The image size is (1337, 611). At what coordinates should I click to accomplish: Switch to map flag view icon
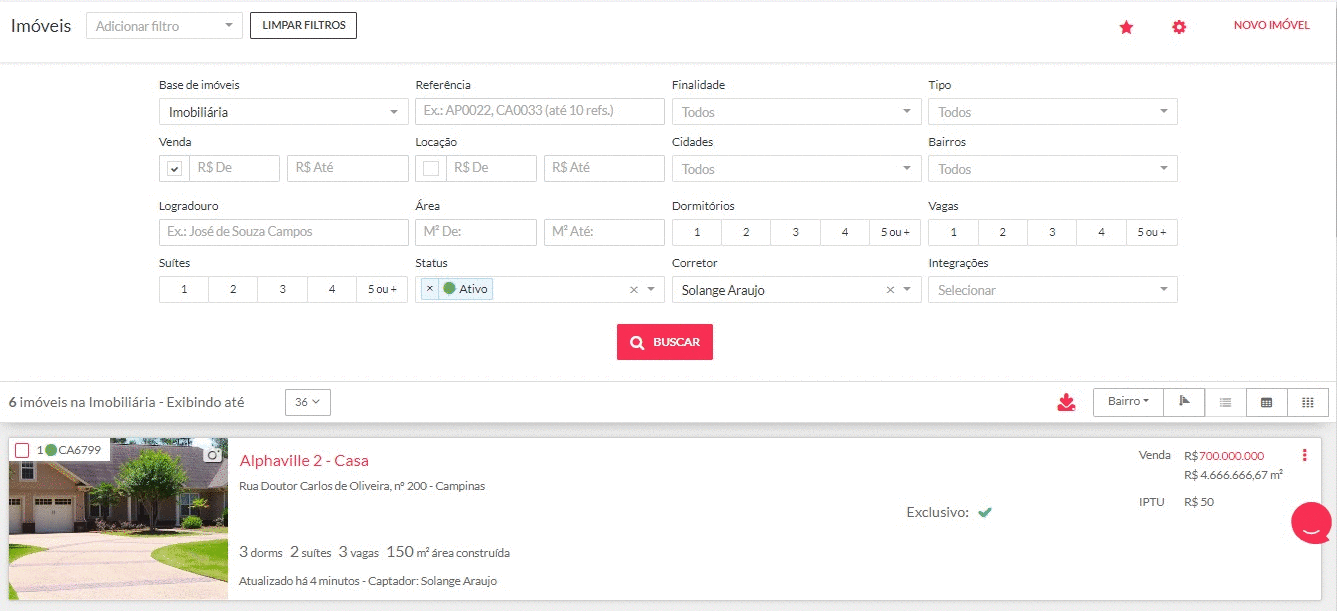point(1184,402)
